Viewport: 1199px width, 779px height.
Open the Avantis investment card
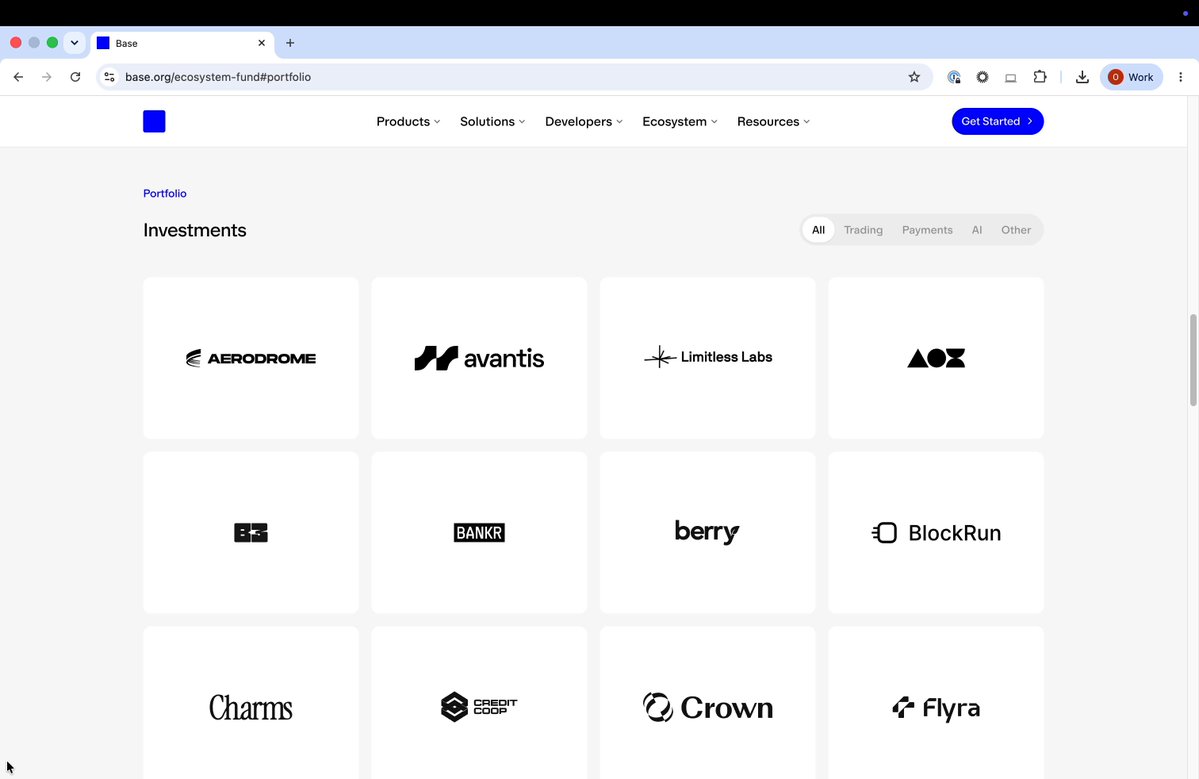click(x=479, y=358)
